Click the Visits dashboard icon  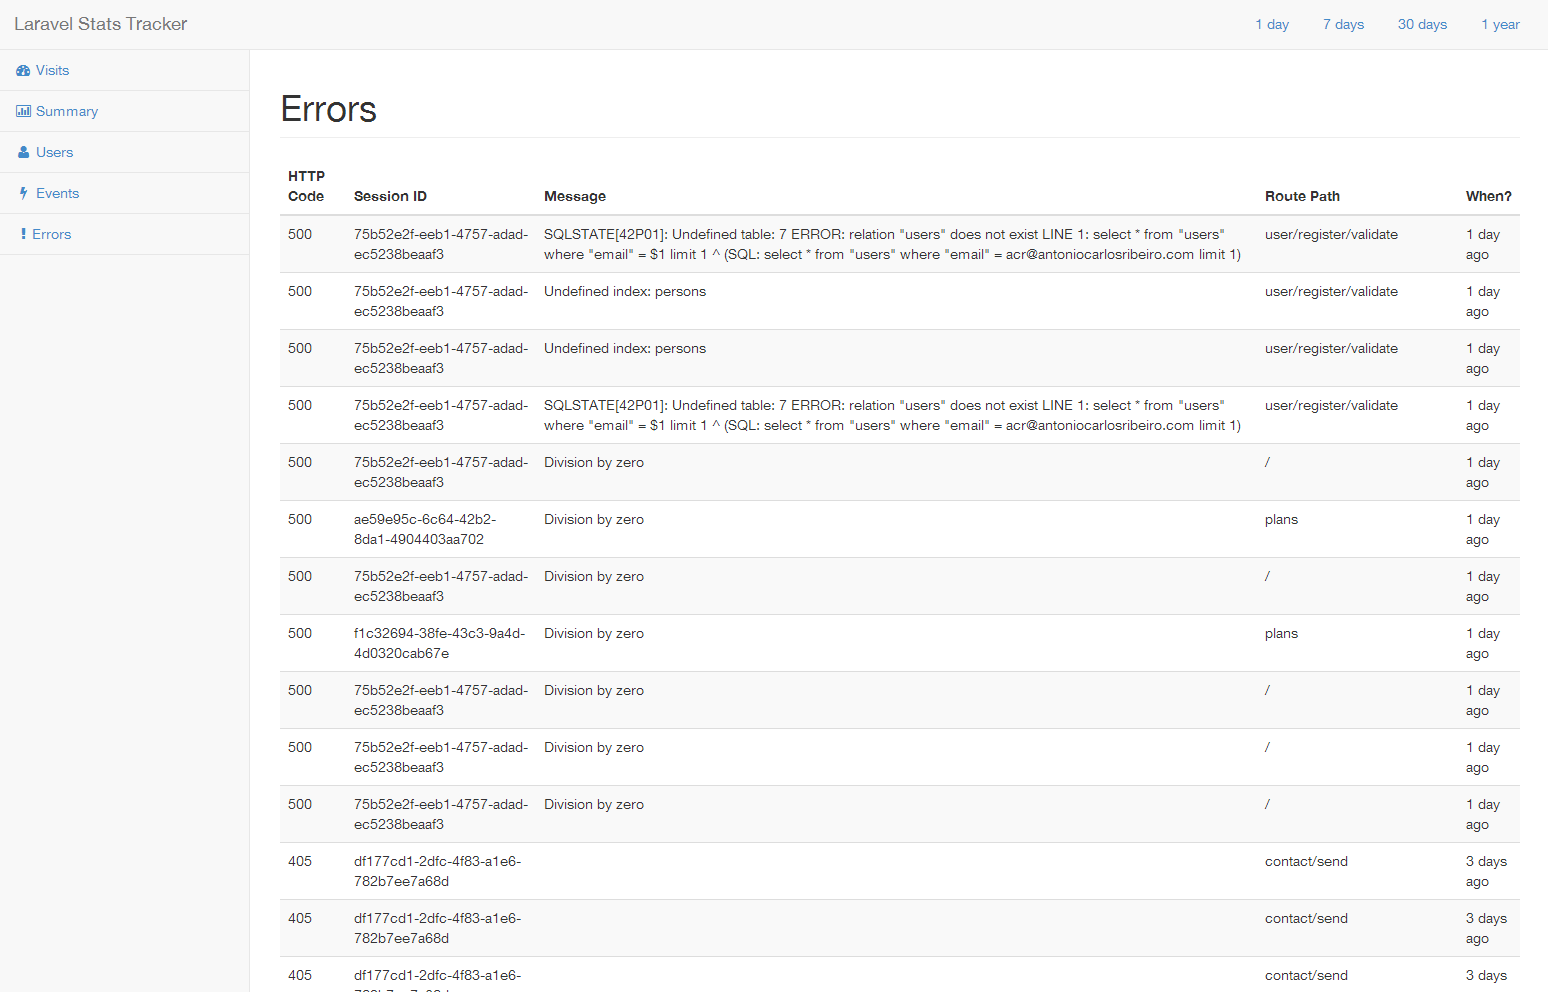tap(23, 71)
